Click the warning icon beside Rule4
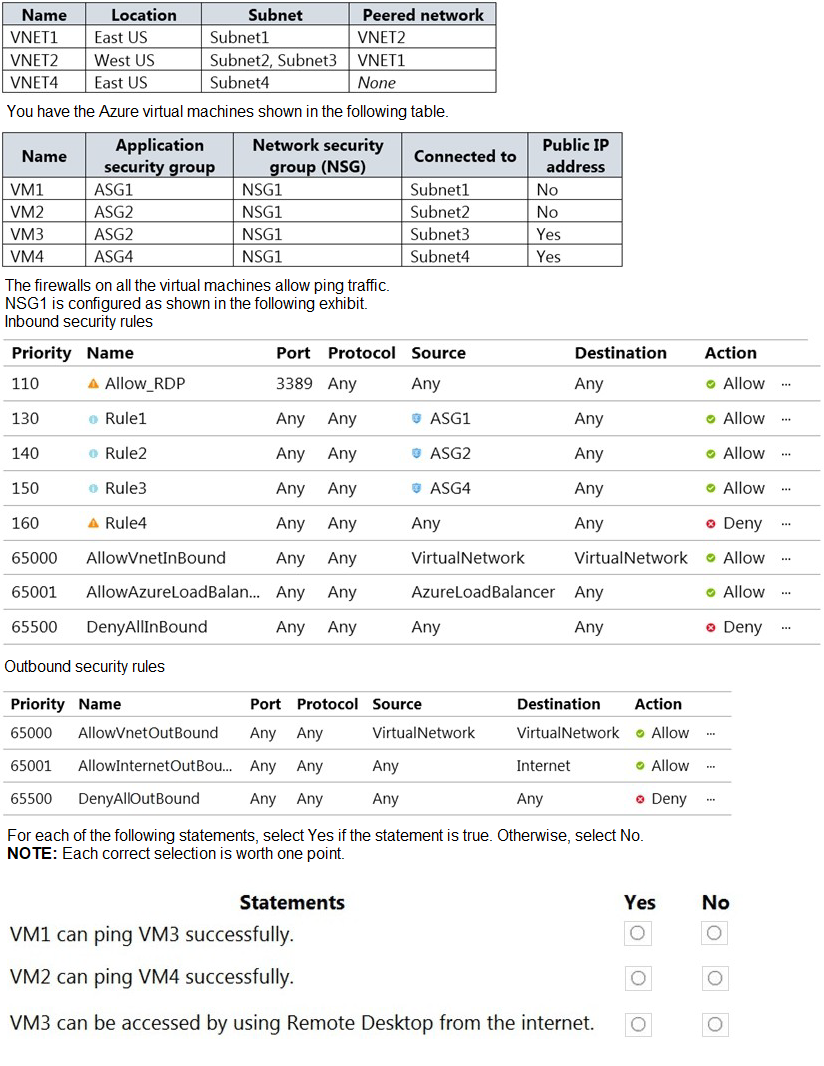Screen dimensions: 824x1066 tap(94, 523)
